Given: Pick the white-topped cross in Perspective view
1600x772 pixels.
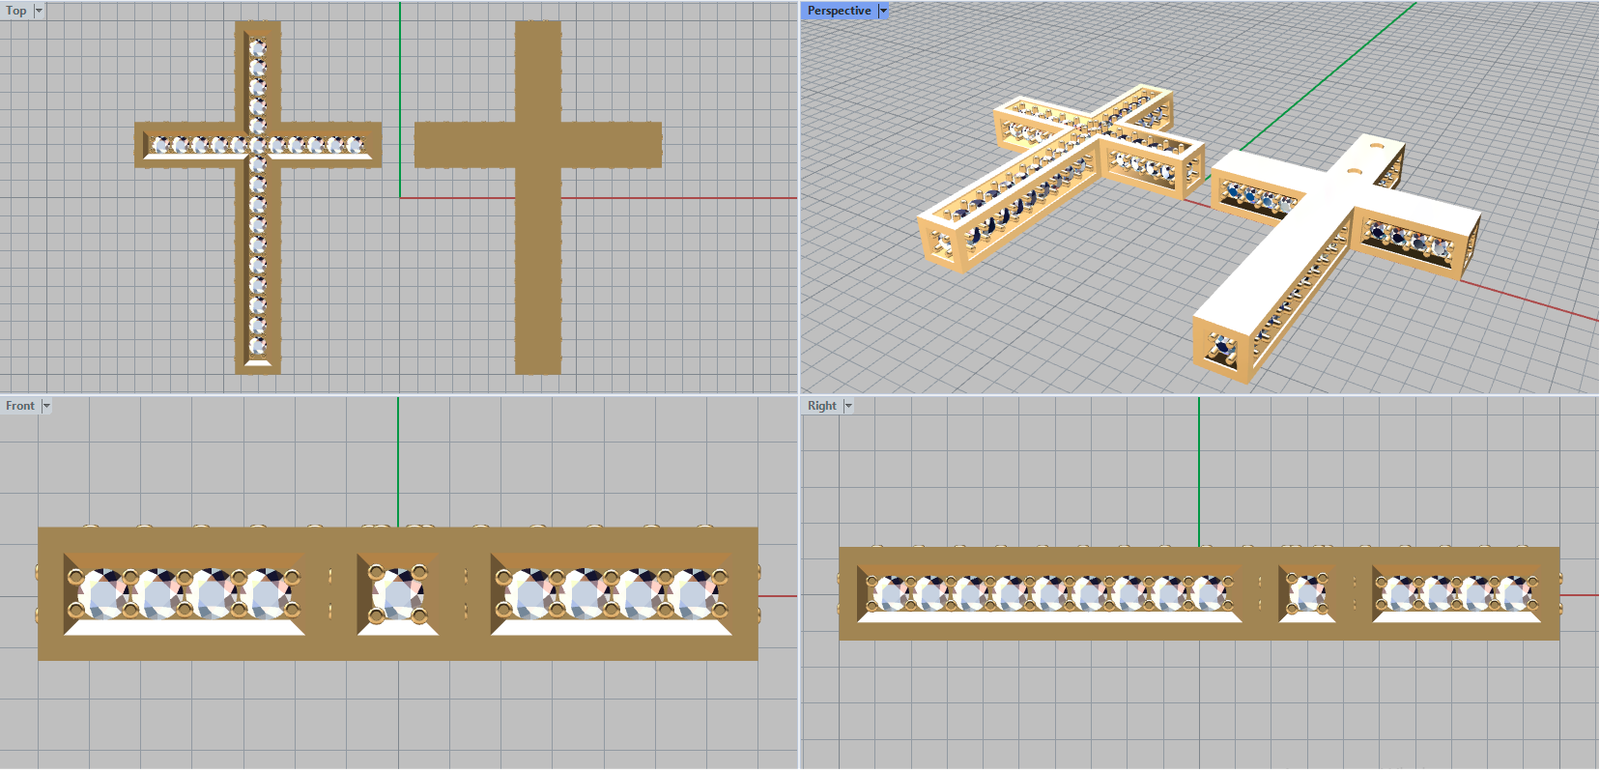Looking at the screenshot, I should 1300,240.
